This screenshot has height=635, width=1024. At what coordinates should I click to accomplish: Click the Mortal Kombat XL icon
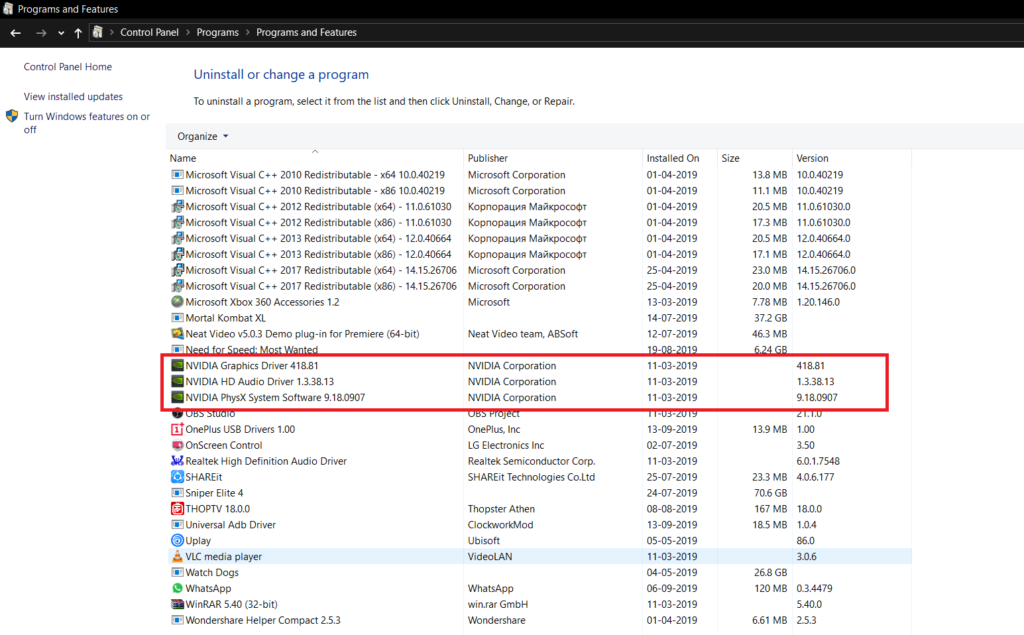coord(177,318)
